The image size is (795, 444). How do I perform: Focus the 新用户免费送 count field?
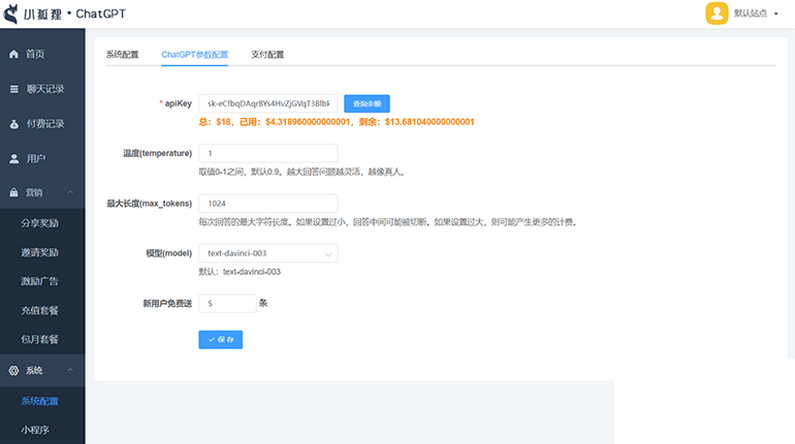227,303
